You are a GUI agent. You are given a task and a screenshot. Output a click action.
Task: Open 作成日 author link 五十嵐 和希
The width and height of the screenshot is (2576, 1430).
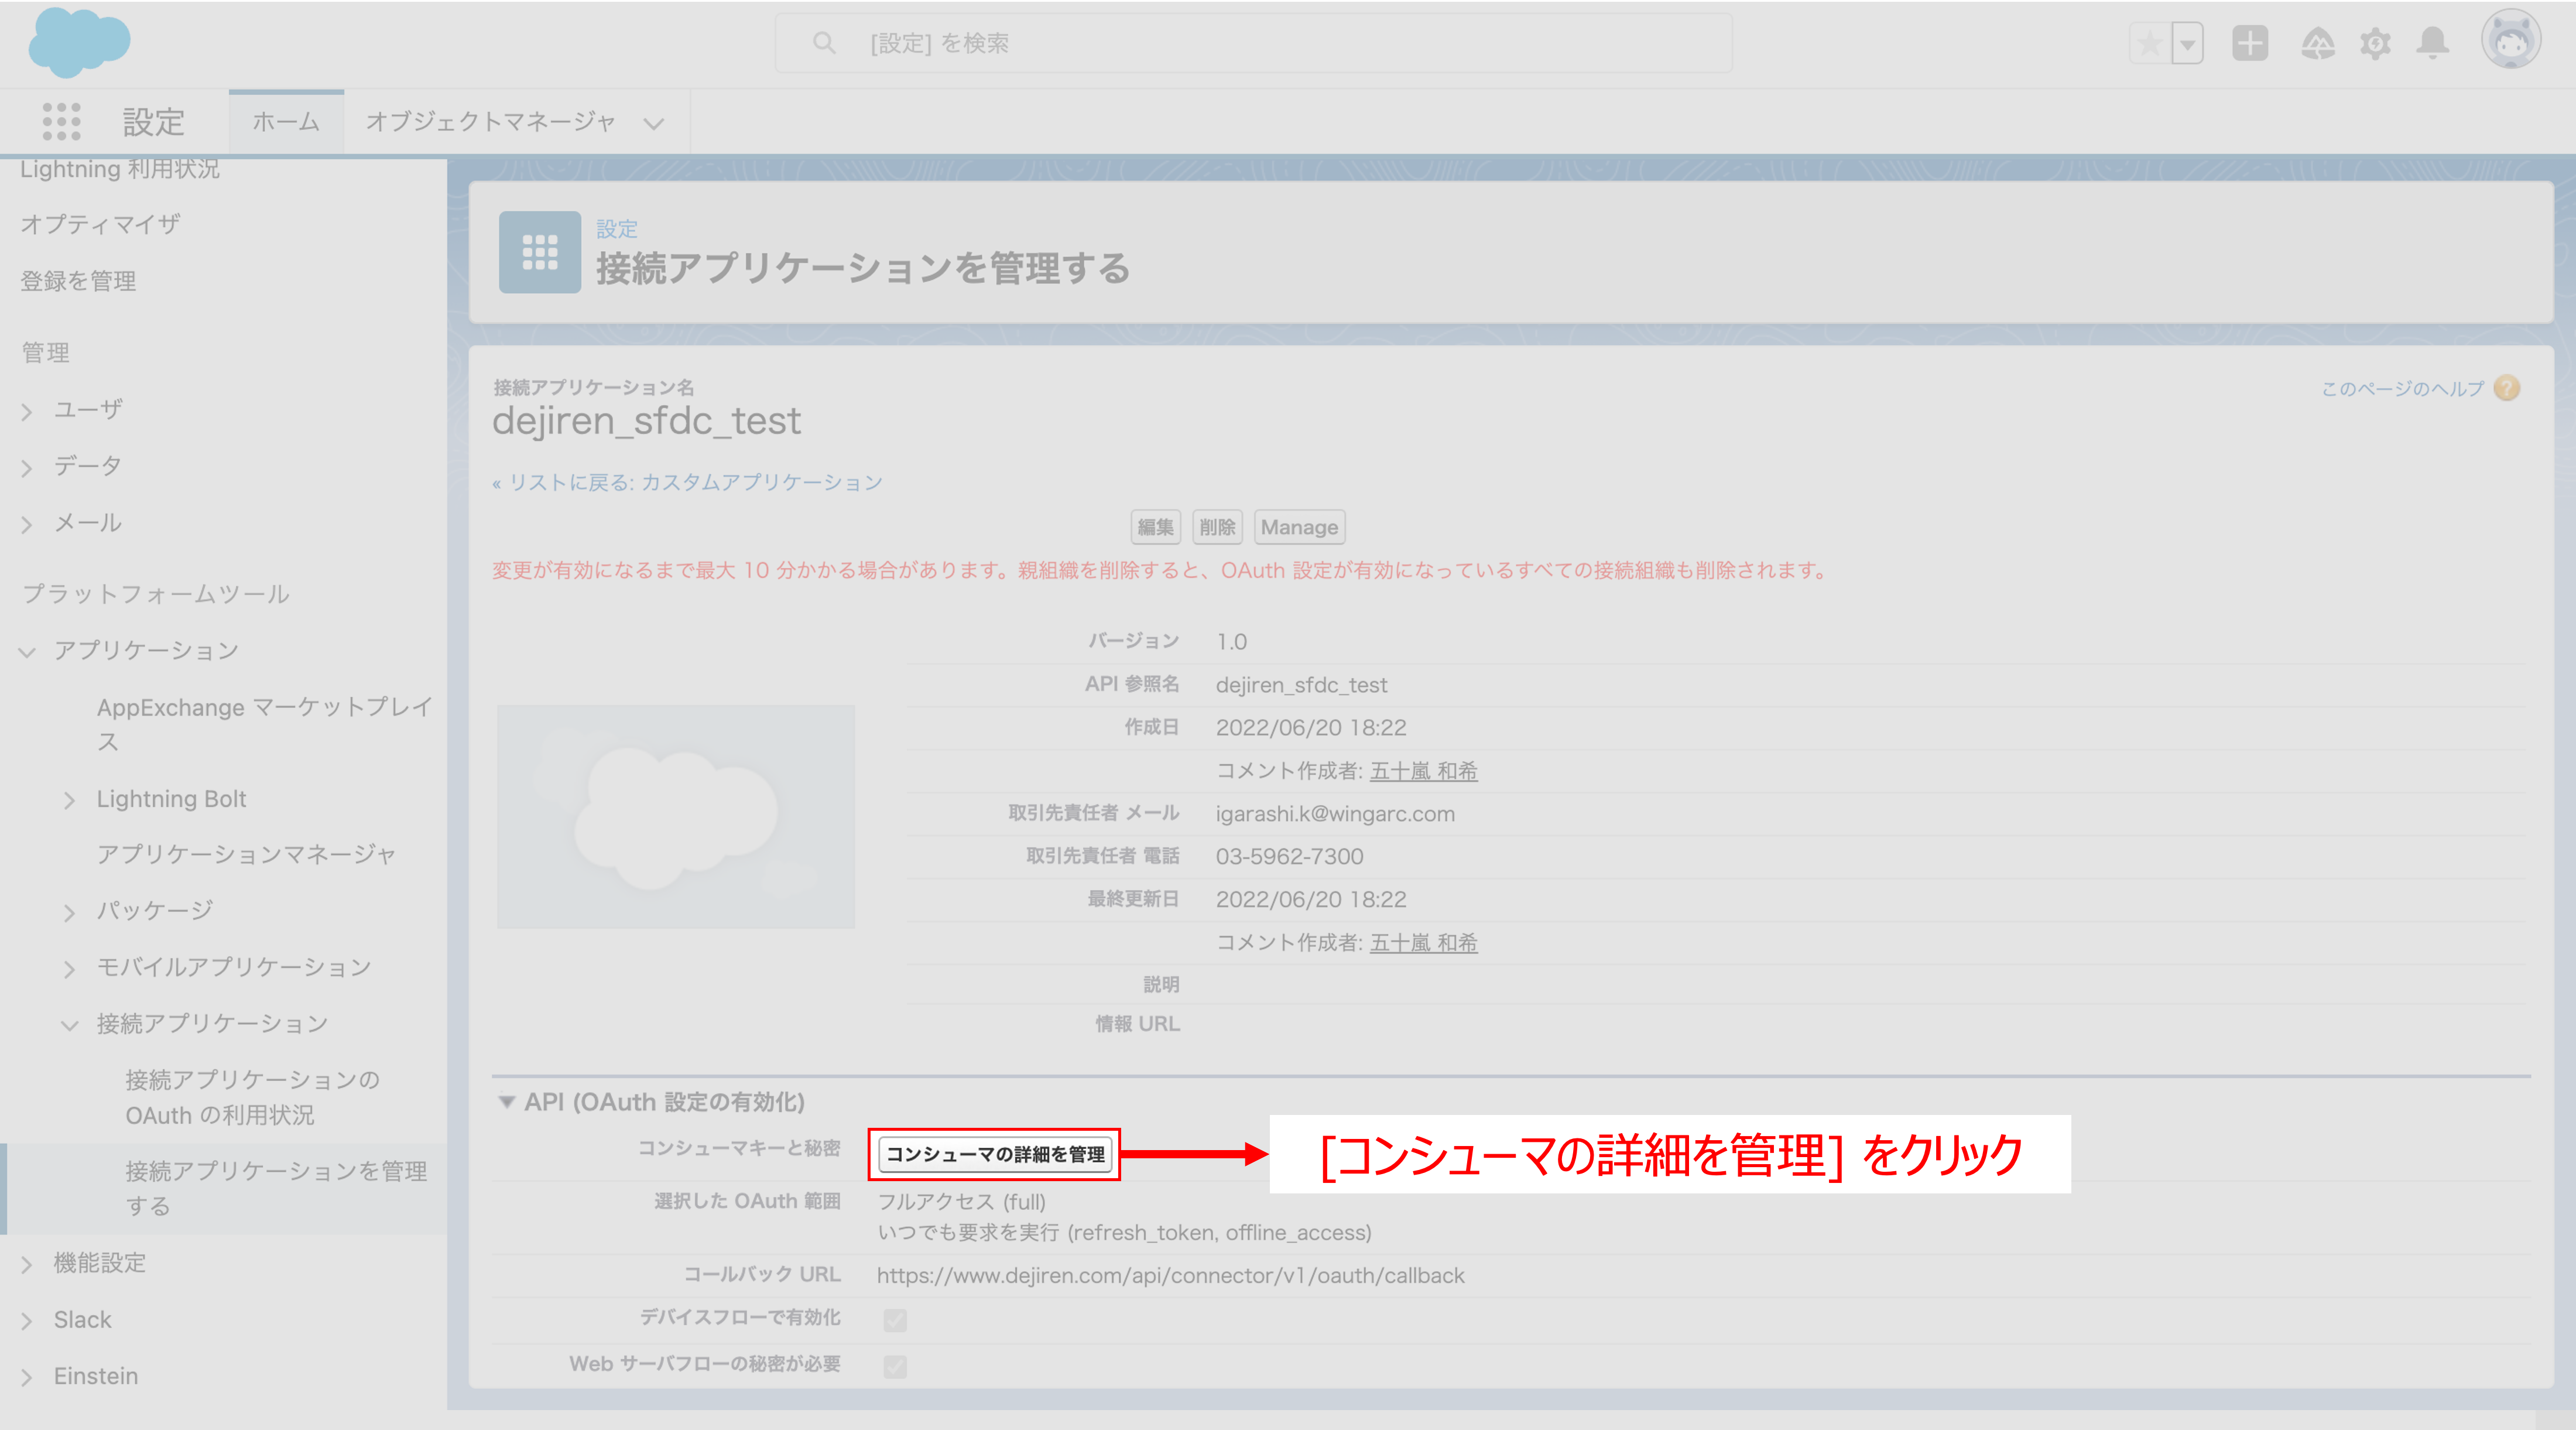(1423, 771)
